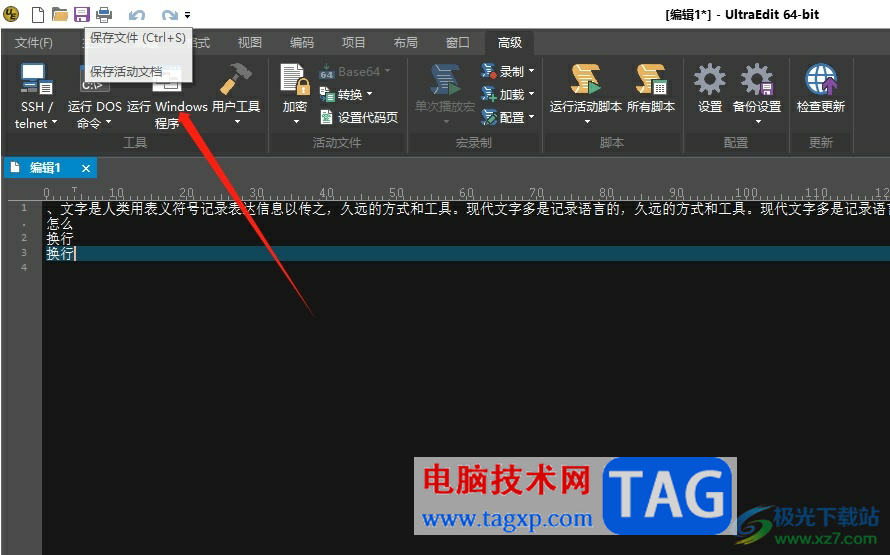Open 设置 gear icon
This screenshot has height=555, width=890.
710,79
